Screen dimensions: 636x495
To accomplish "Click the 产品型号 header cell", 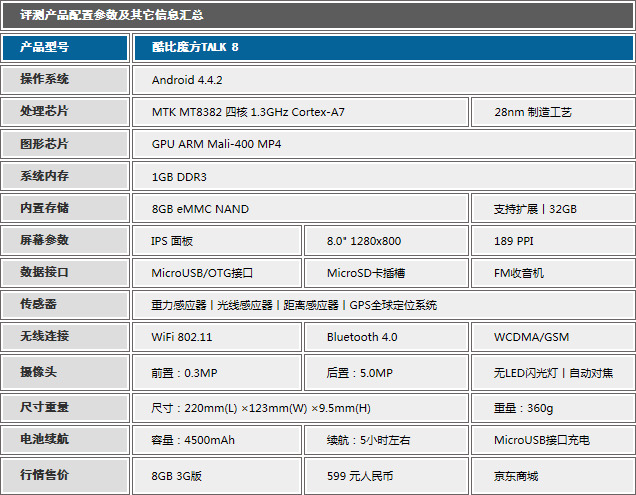I will tap(65, 47).
